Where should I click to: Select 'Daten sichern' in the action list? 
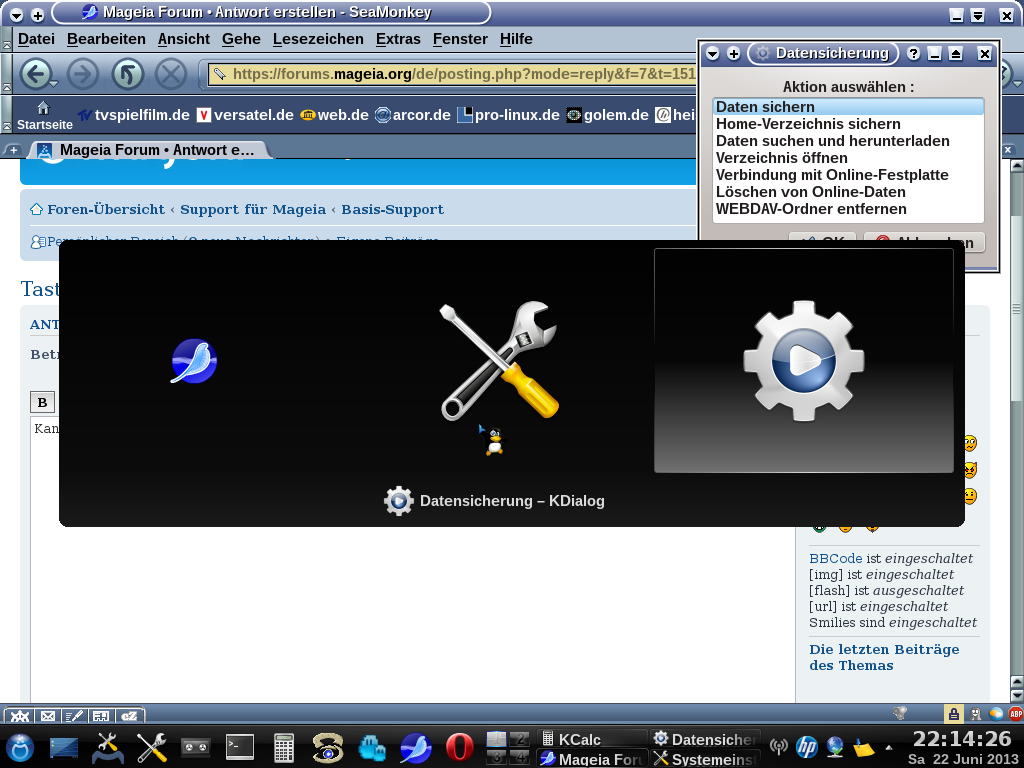tap(848, 107)
